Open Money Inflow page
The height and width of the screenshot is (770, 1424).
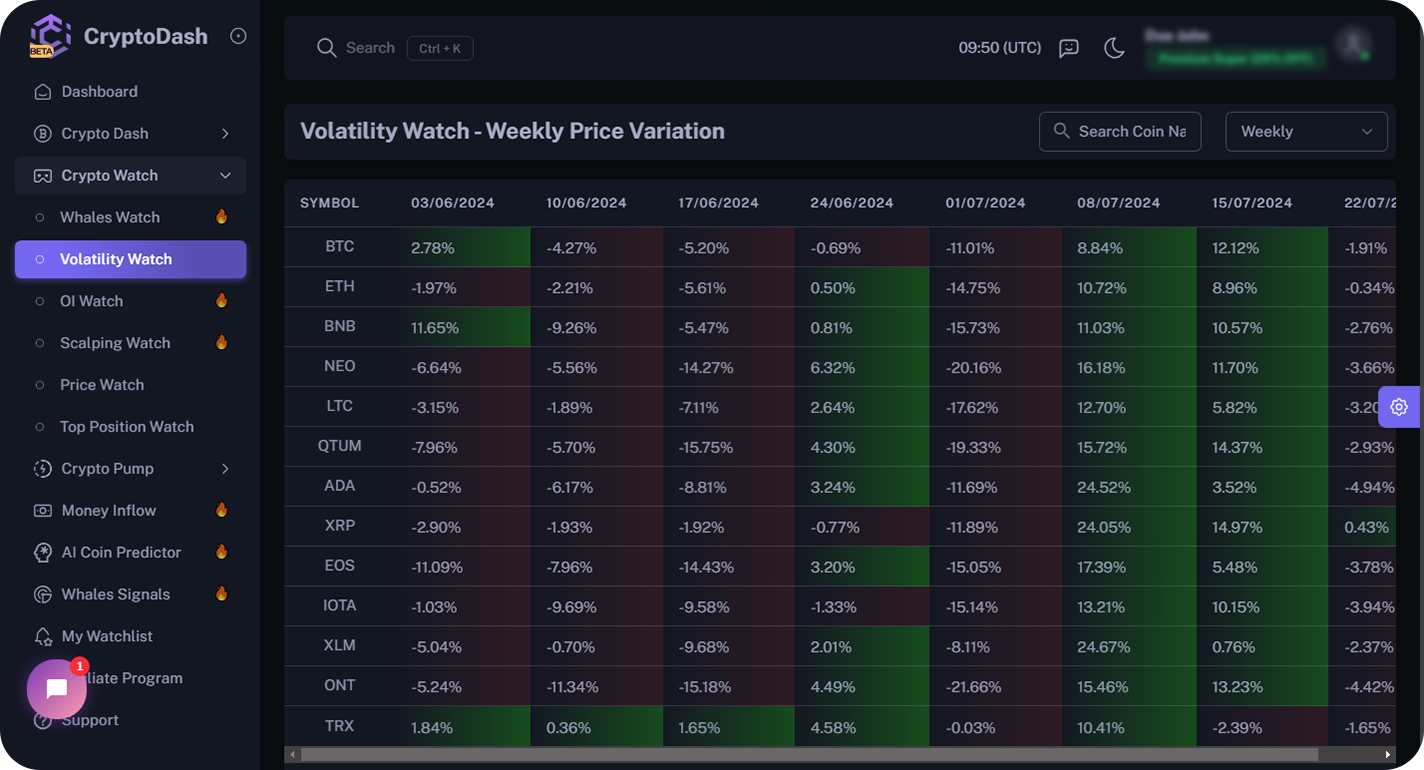130,511
